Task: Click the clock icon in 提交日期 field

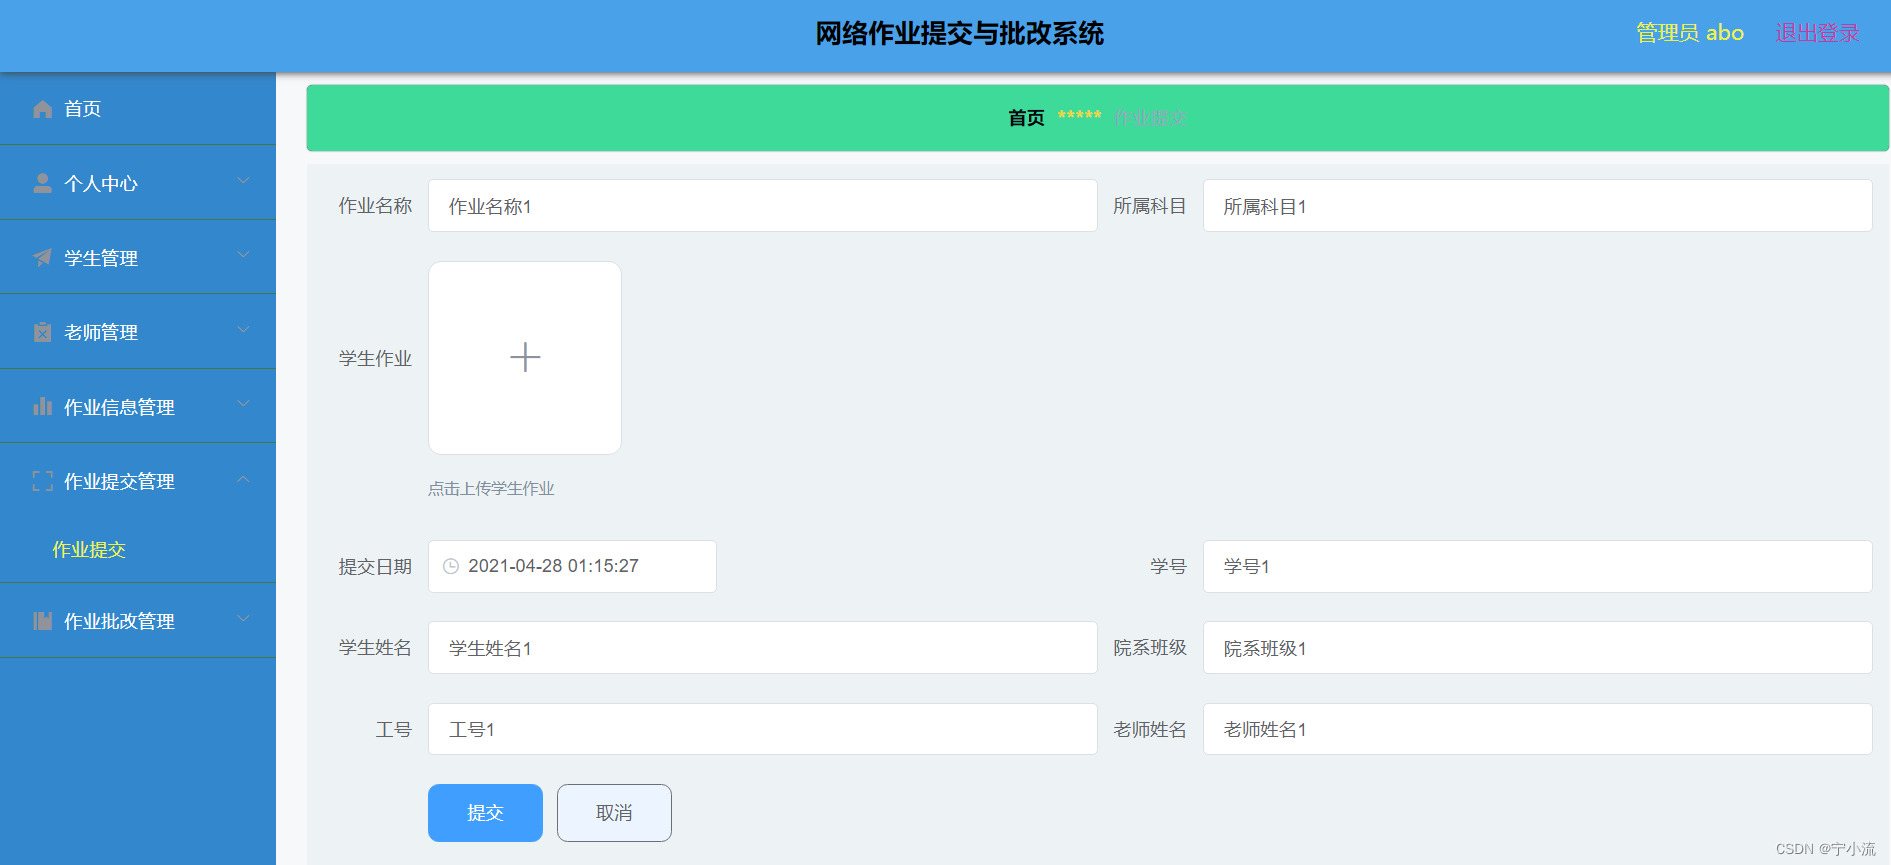Action: [x=451, y=566]
